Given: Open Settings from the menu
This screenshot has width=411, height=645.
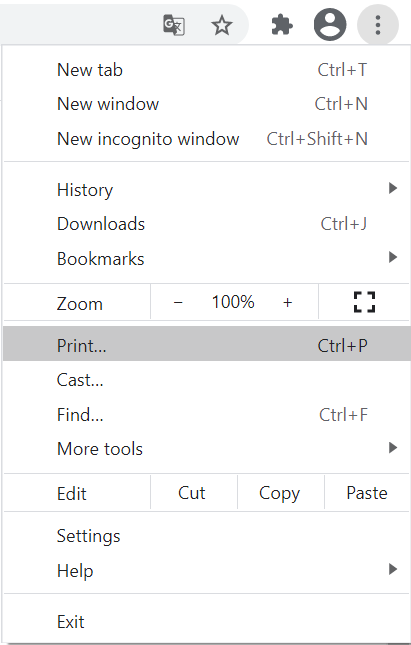Looking at the screenshot, I should (x=206, y=536).
